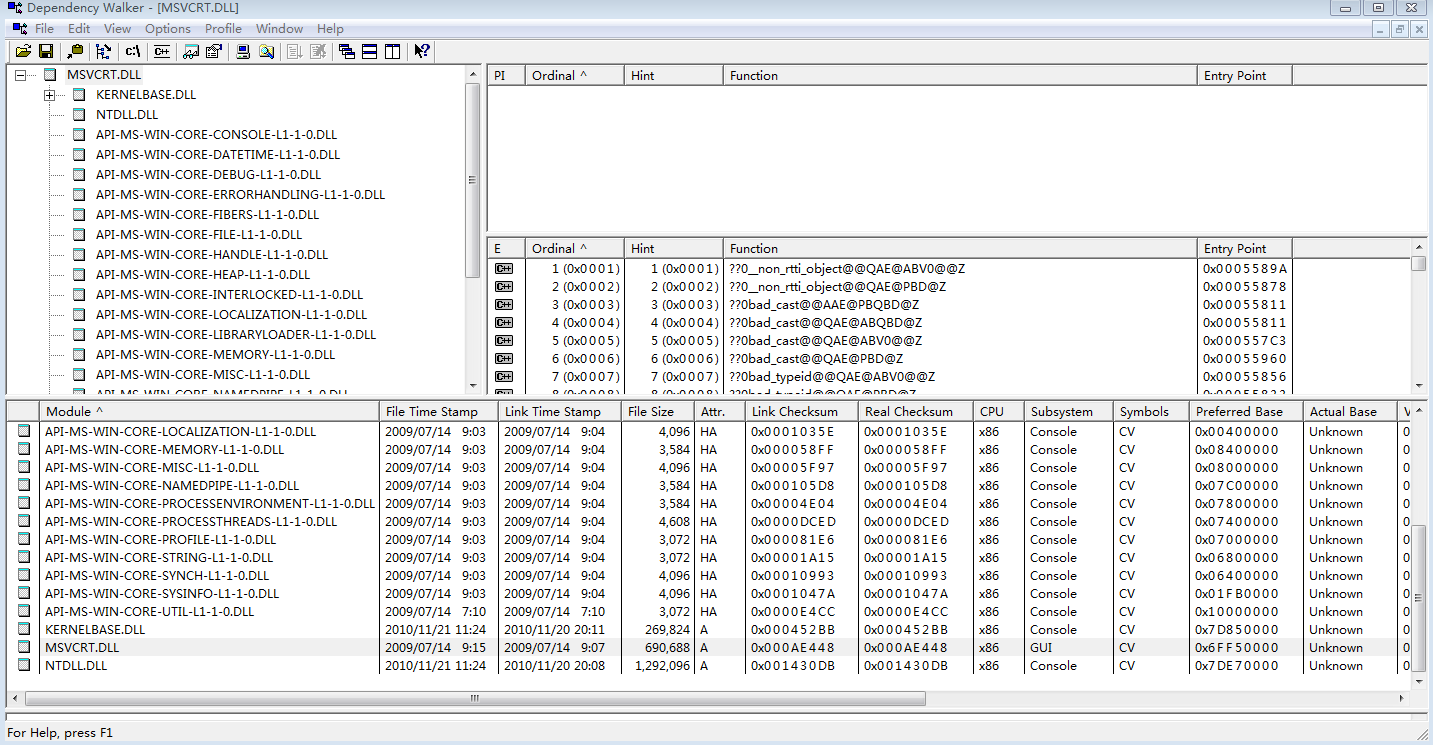The image size is (1433, 745).
Task: Click the Save toolbar icon
Action: [x=45, y=51]
